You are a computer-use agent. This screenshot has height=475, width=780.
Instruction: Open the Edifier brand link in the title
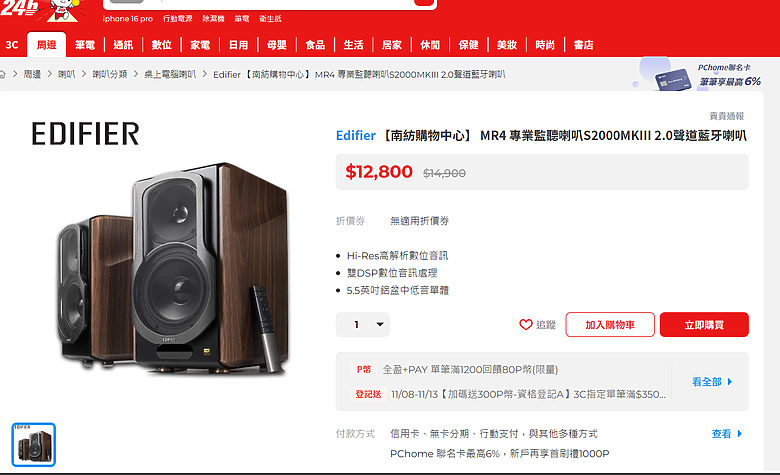pos(356,135)
